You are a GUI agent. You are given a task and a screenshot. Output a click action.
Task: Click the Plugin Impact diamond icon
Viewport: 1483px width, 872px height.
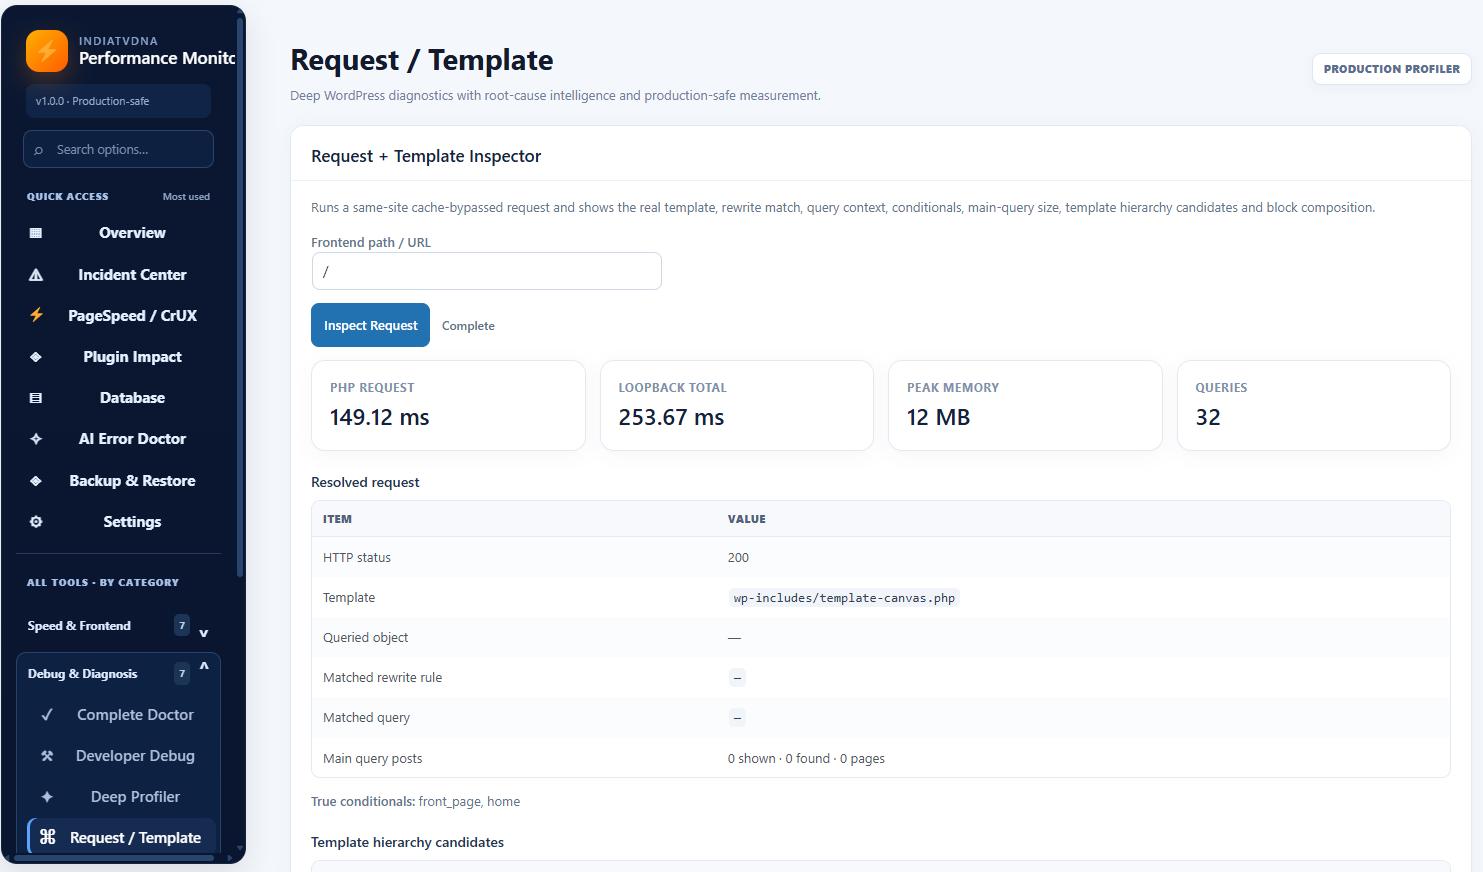[36, 357]
